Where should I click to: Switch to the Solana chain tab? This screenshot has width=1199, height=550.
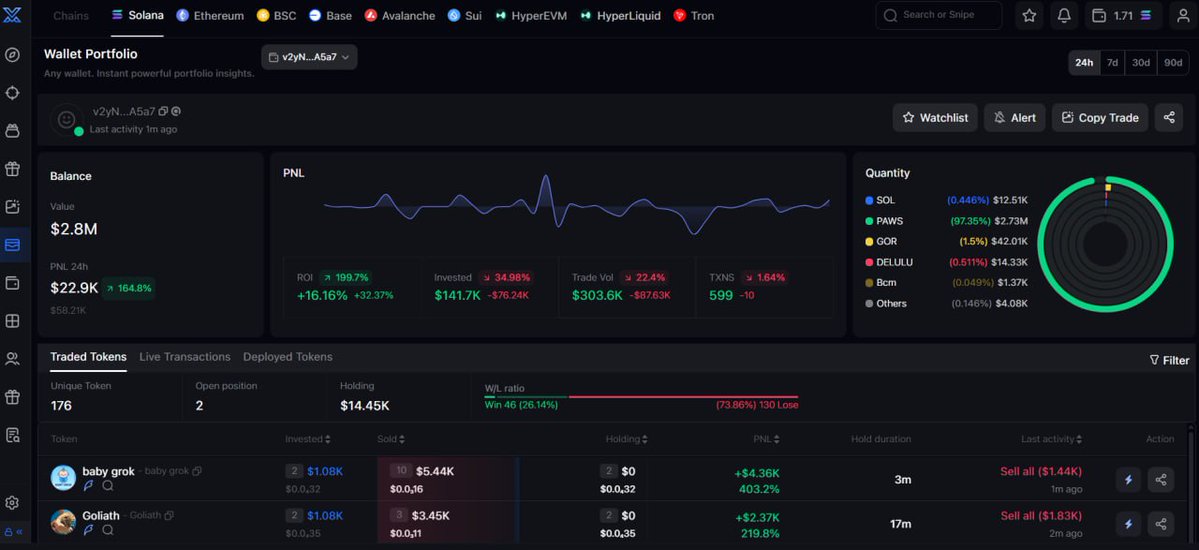(138, 15)
